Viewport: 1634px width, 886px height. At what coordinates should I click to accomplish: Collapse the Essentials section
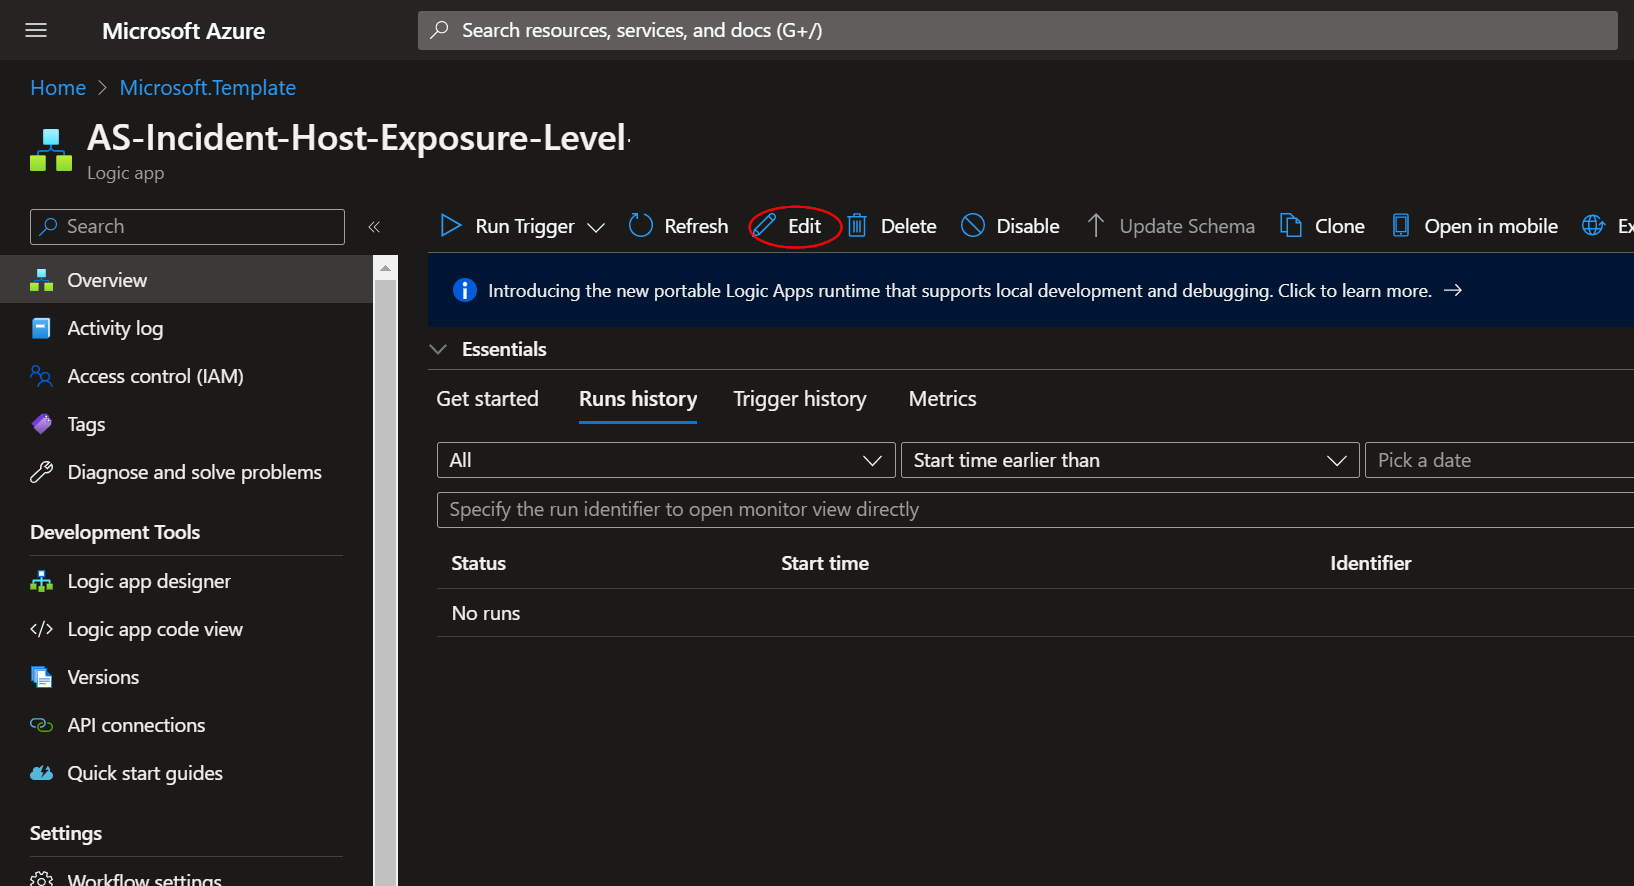[x=438, y=349]
